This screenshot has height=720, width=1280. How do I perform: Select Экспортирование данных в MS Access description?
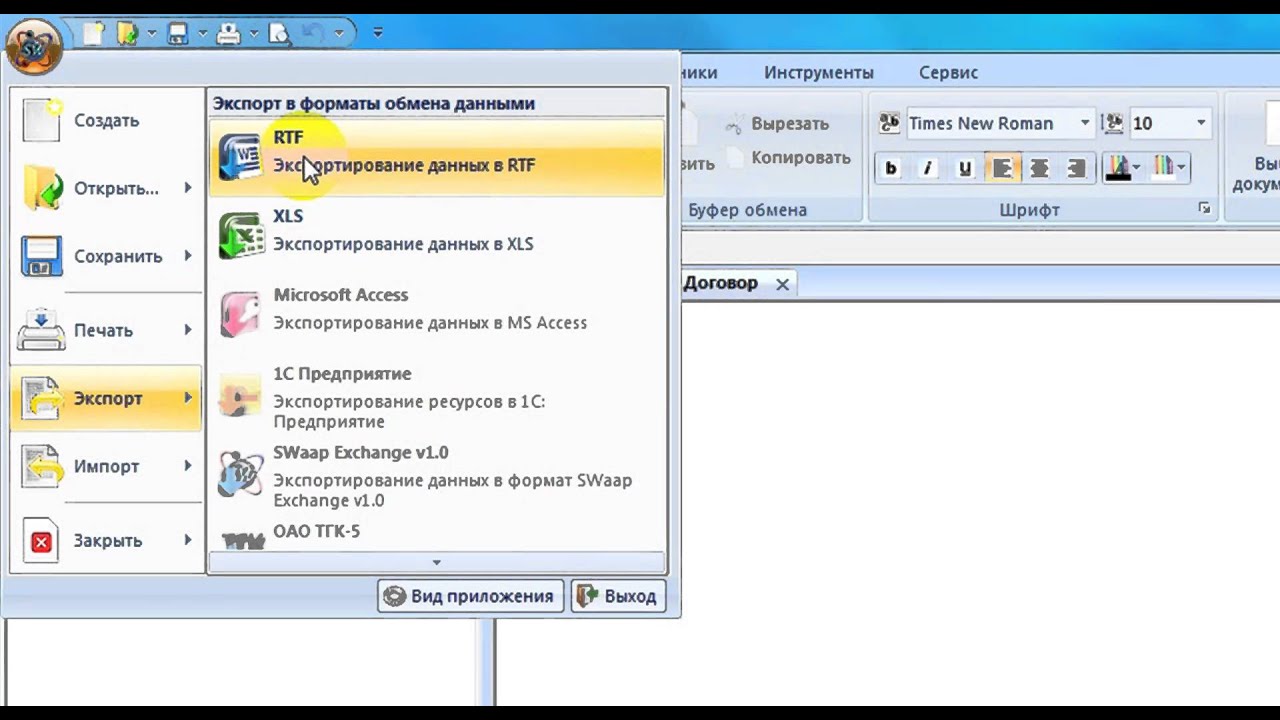point(430,323)
